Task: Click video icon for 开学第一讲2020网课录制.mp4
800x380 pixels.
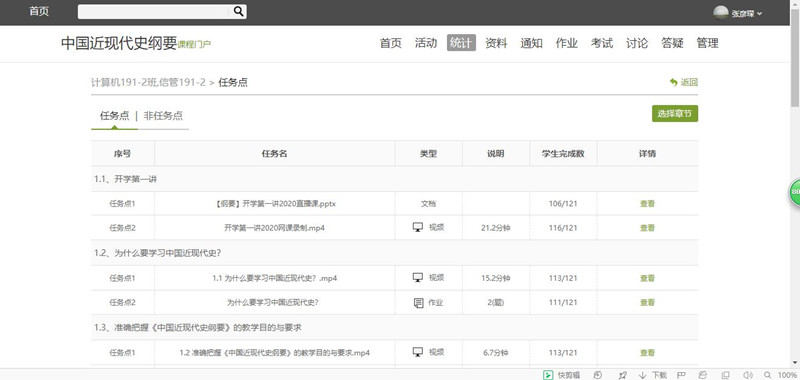Action: tap(418, 227)
